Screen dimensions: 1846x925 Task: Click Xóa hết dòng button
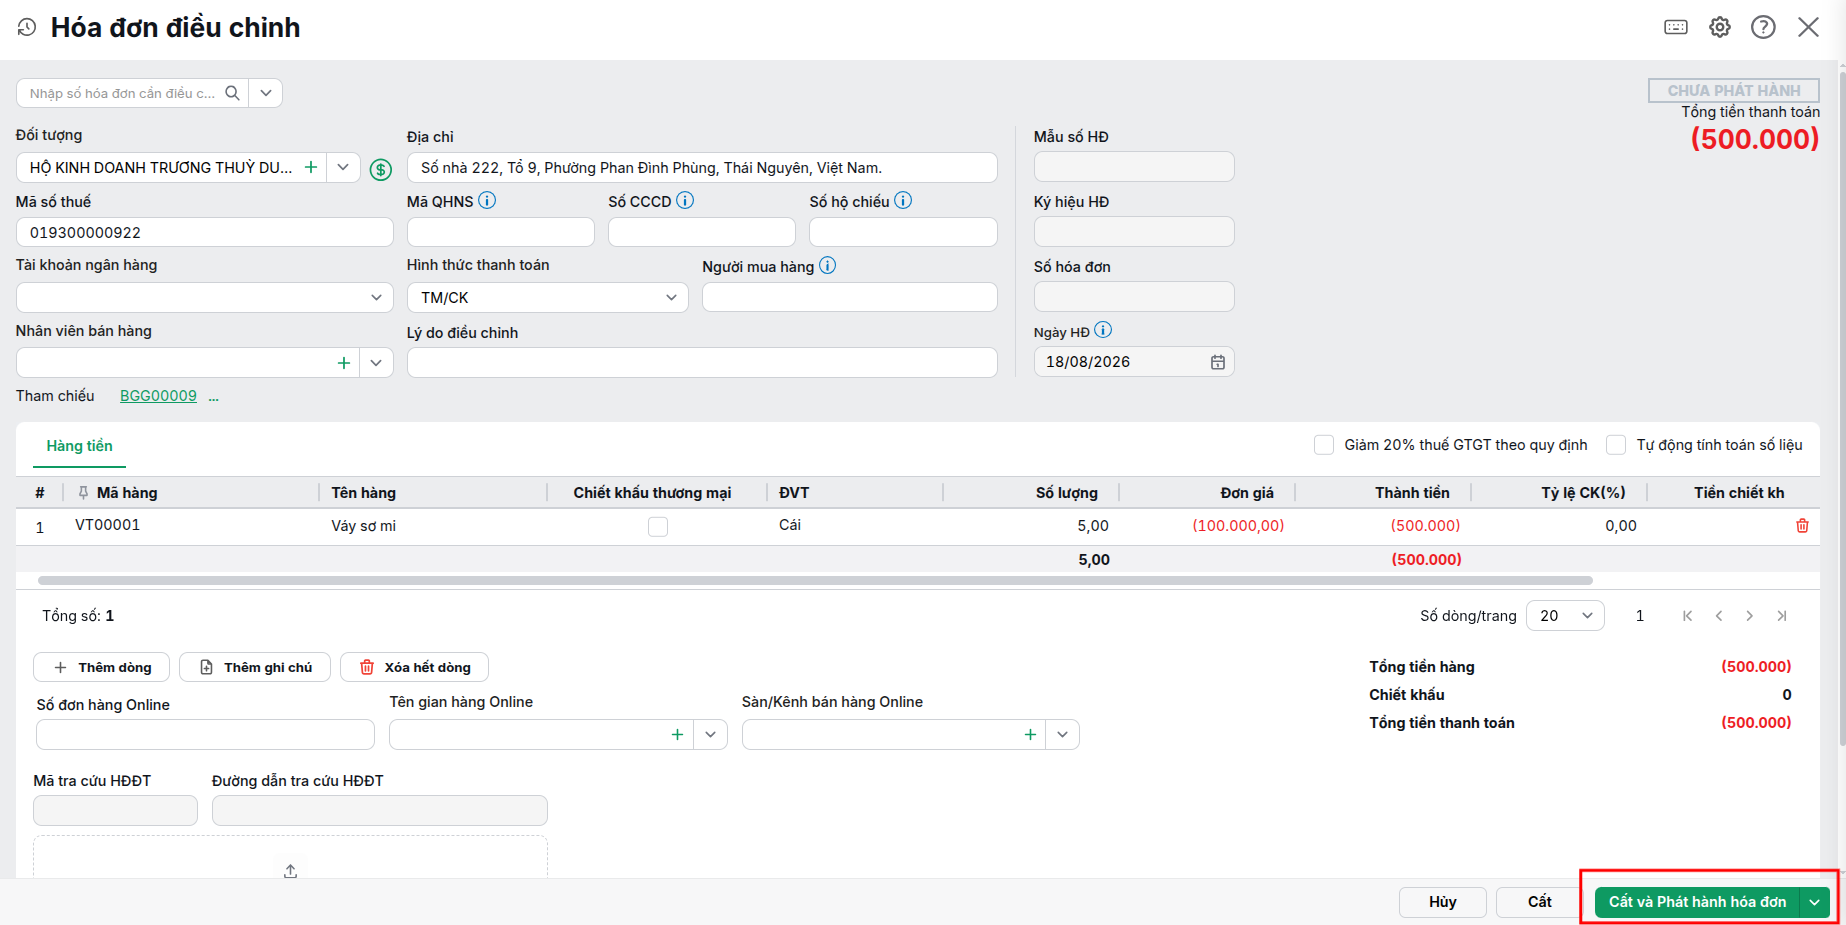[x=414, y=667]
